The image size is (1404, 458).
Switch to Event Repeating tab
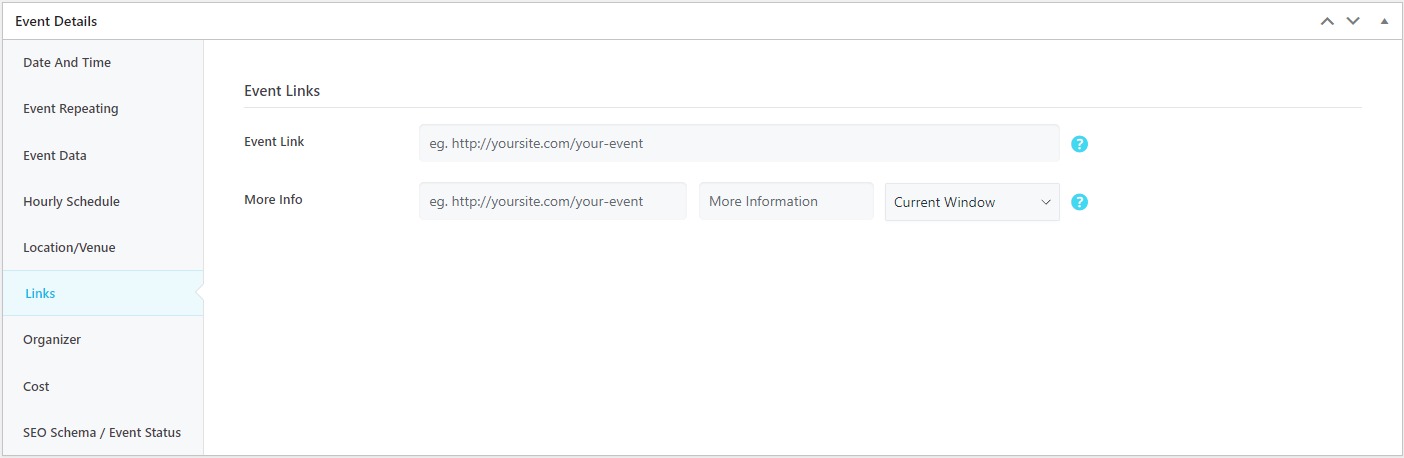tap(103, 109)
